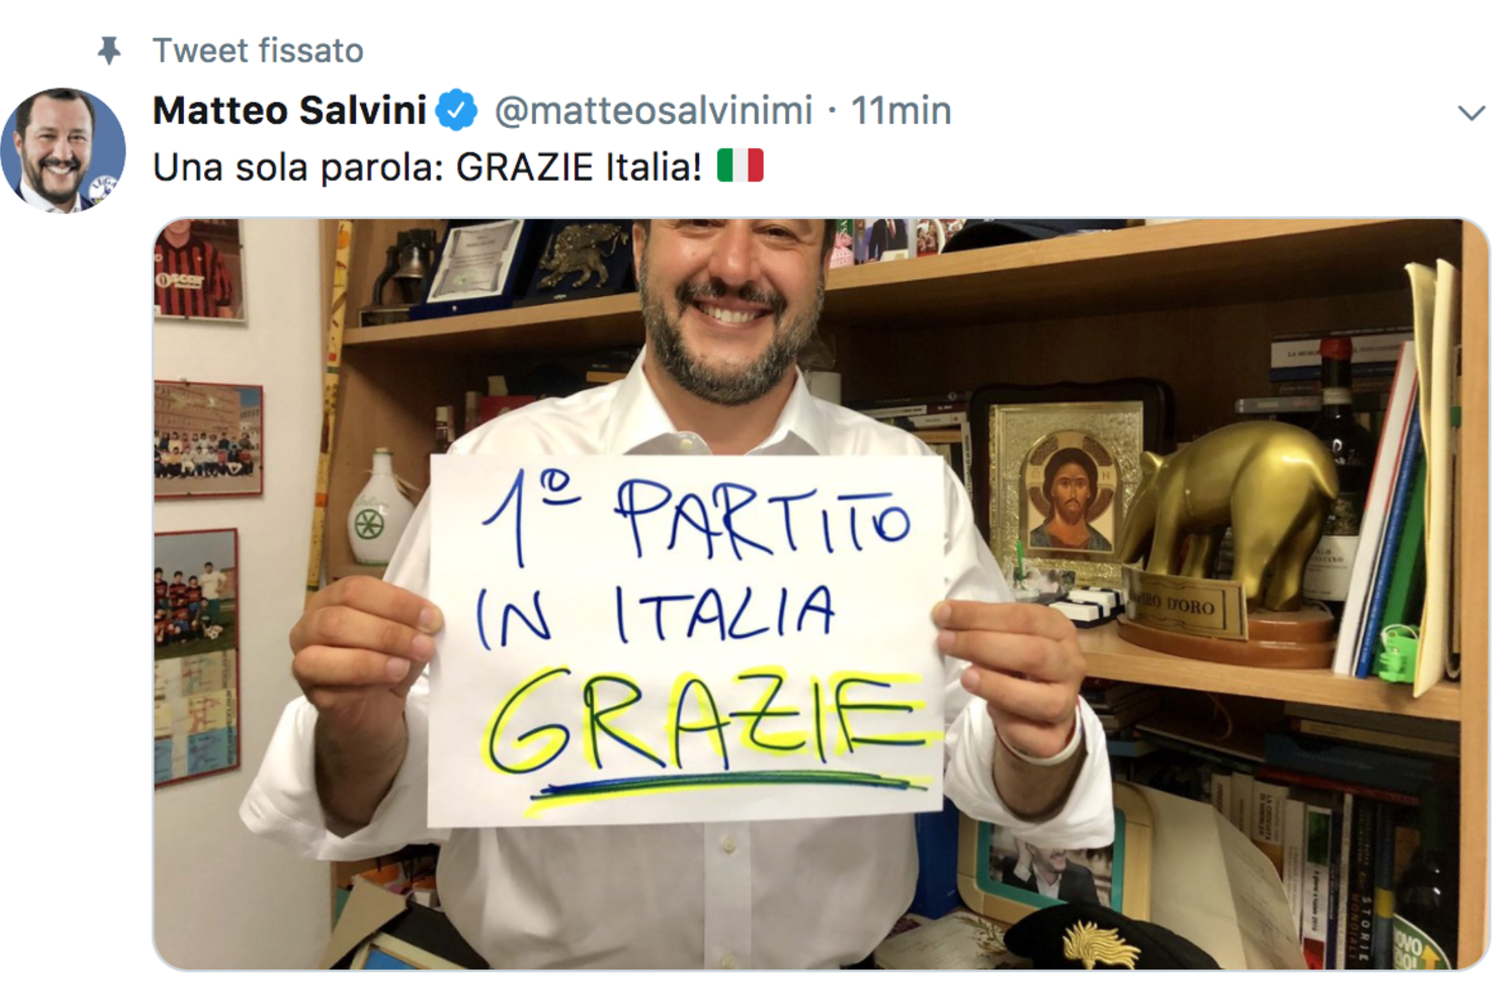This screenshot has width=1500, height=1000.
Task: Click the word GRAZIE in the tweet text
Action: pyautogui.click(x=525, y=167)
